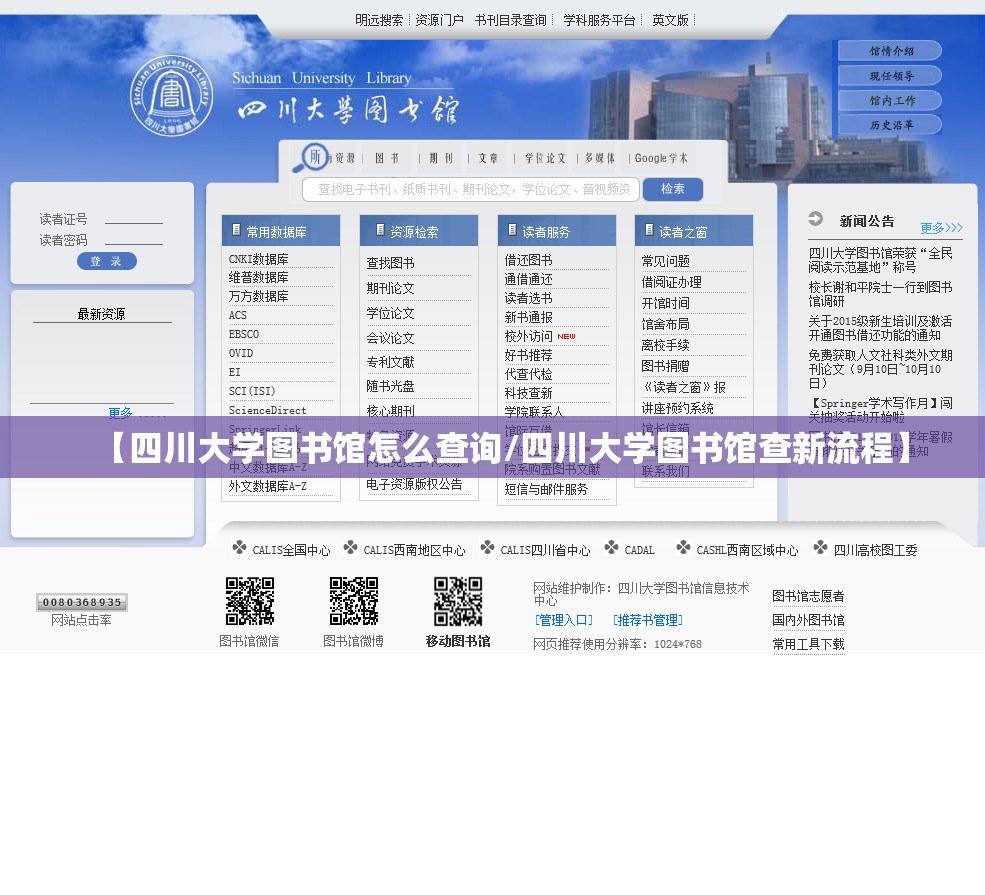The height and width of the screenshot is (895, 985).
Task: Select the 多媒体 search tab
Action: click(600, 158)
